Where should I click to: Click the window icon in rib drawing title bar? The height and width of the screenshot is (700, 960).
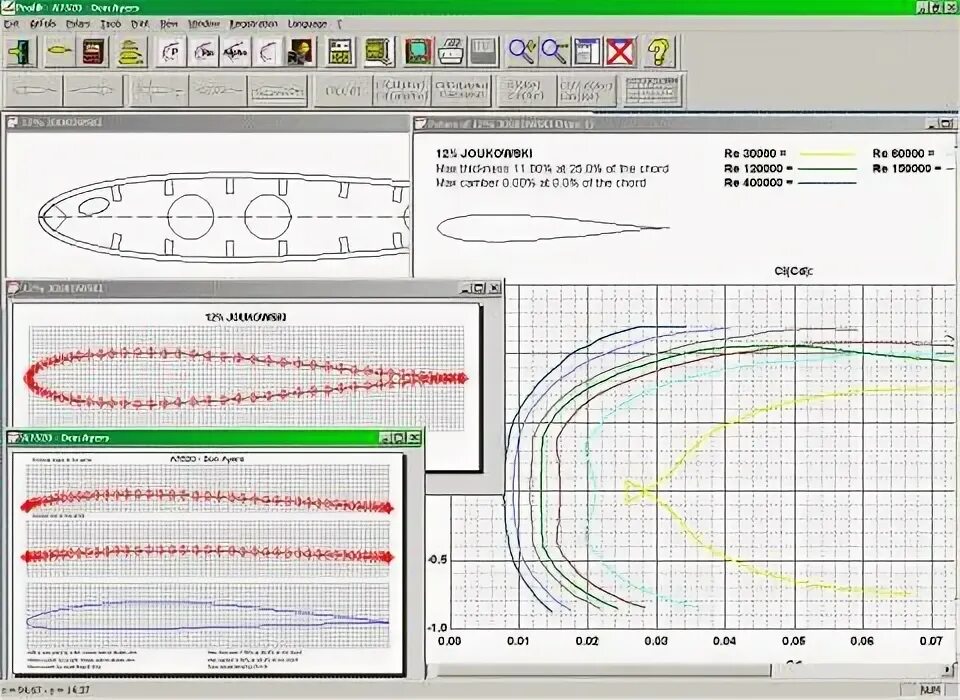[13, 122]
